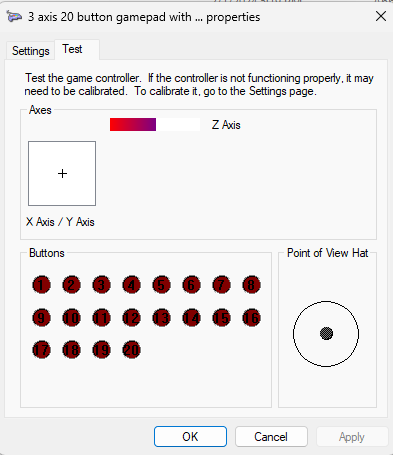Confirm with the OK button
The height and width of the screenshot is (455, 393).
pyautogui.click(x=190, y=437)
